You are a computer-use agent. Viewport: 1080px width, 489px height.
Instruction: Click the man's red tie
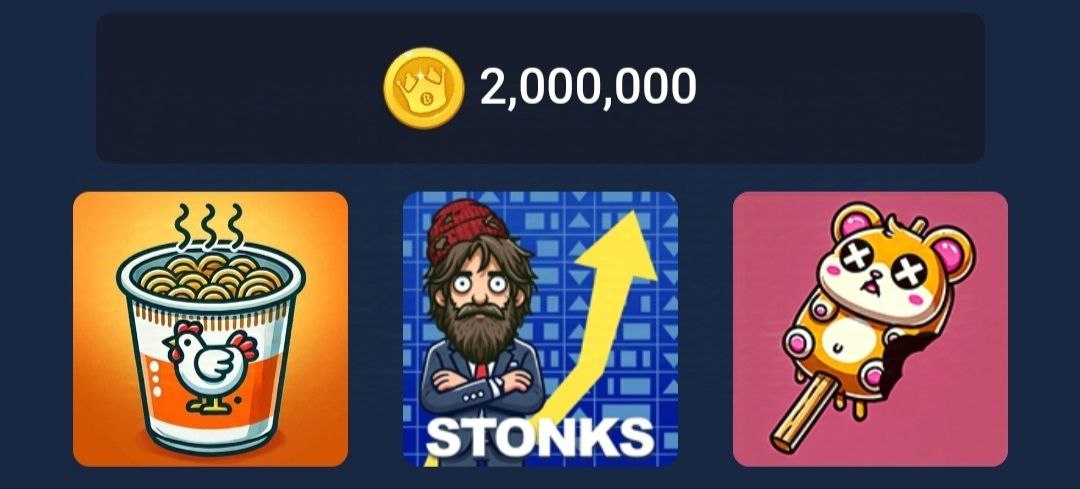click(x=481, y=372)
